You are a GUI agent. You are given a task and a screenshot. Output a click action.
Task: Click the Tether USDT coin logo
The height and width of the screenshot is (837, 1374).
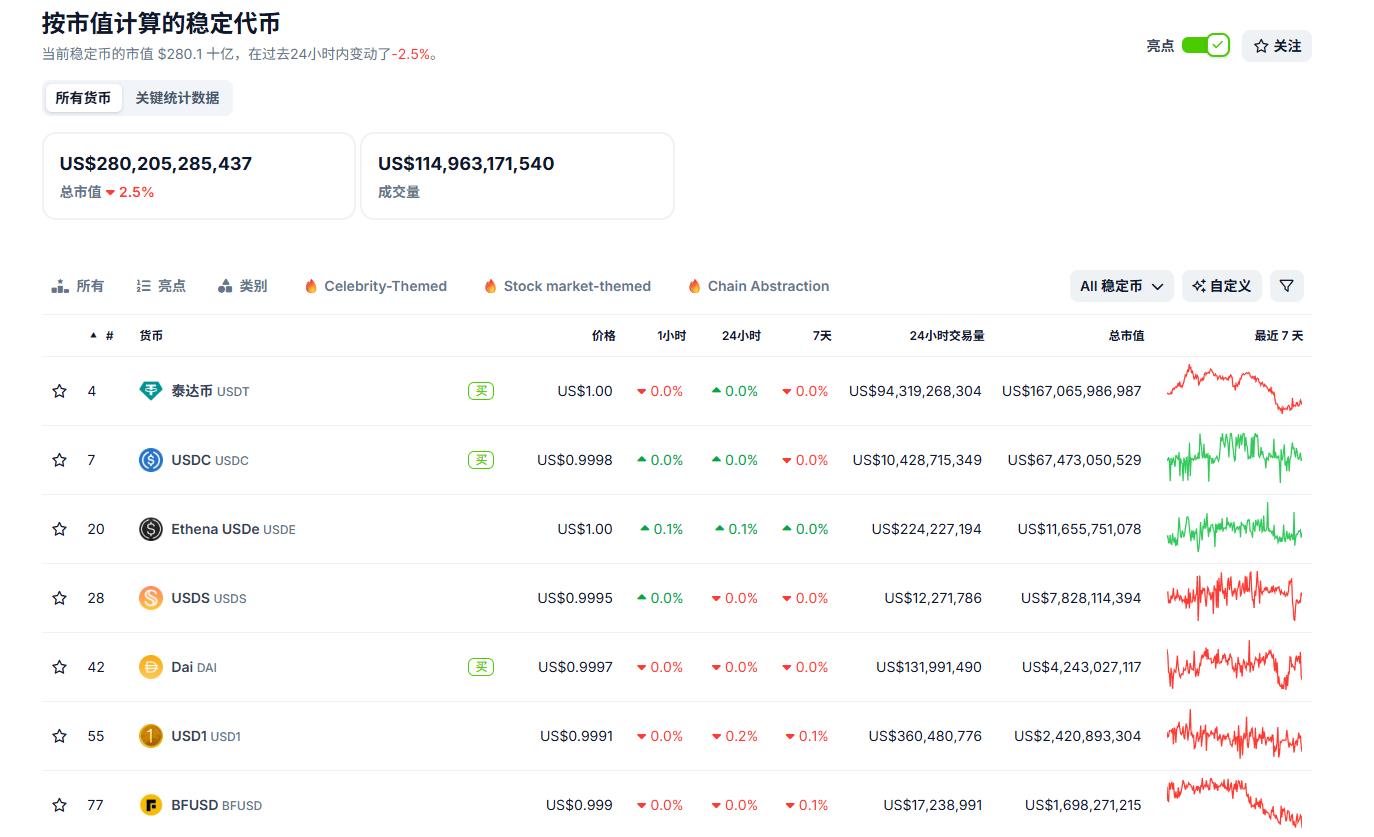coord(150,391)
